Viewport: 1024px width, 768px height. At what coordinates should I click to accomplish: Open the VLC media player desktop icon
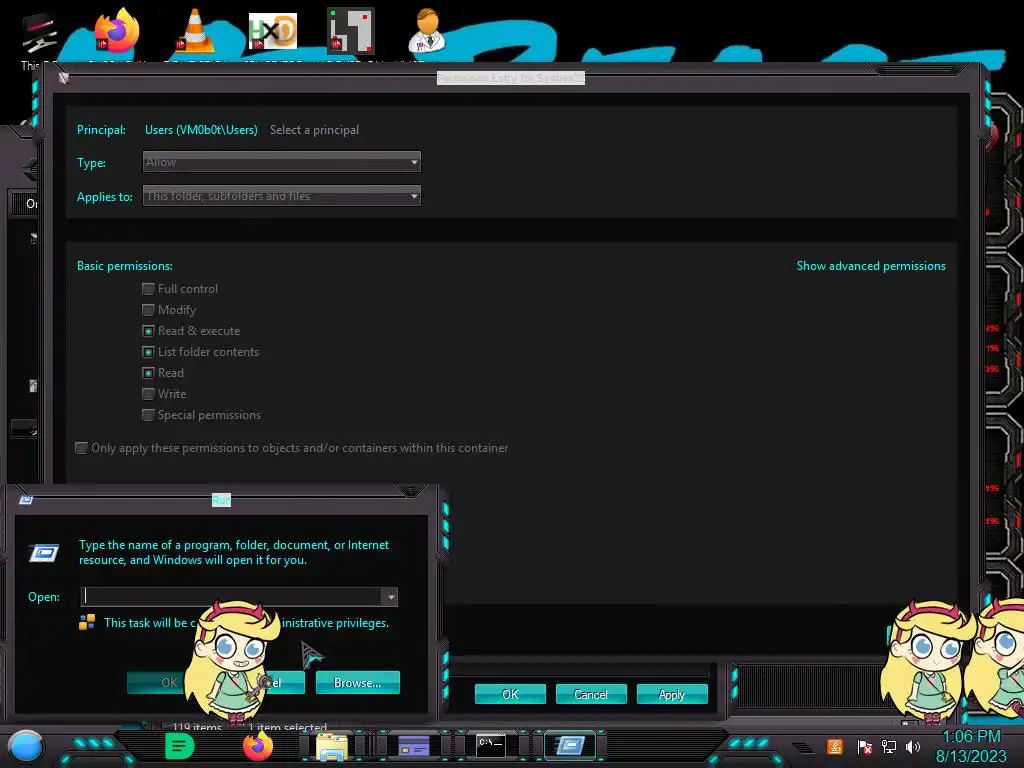coord(194,31)
